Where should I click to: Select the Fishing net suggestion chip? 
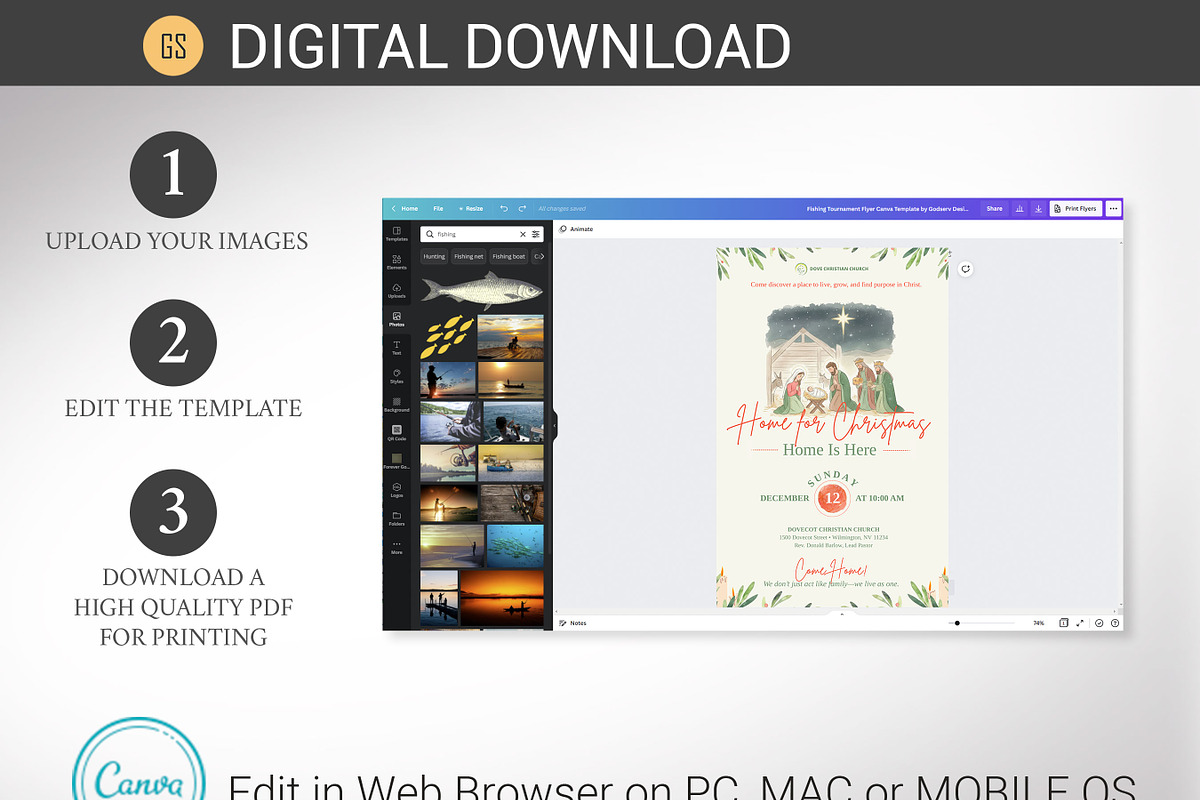[x=469, y=257]
